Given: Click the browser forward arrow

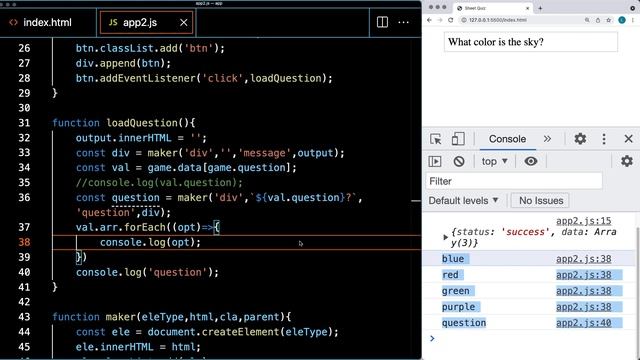Looking at the screenshot, I should [440, 20].
